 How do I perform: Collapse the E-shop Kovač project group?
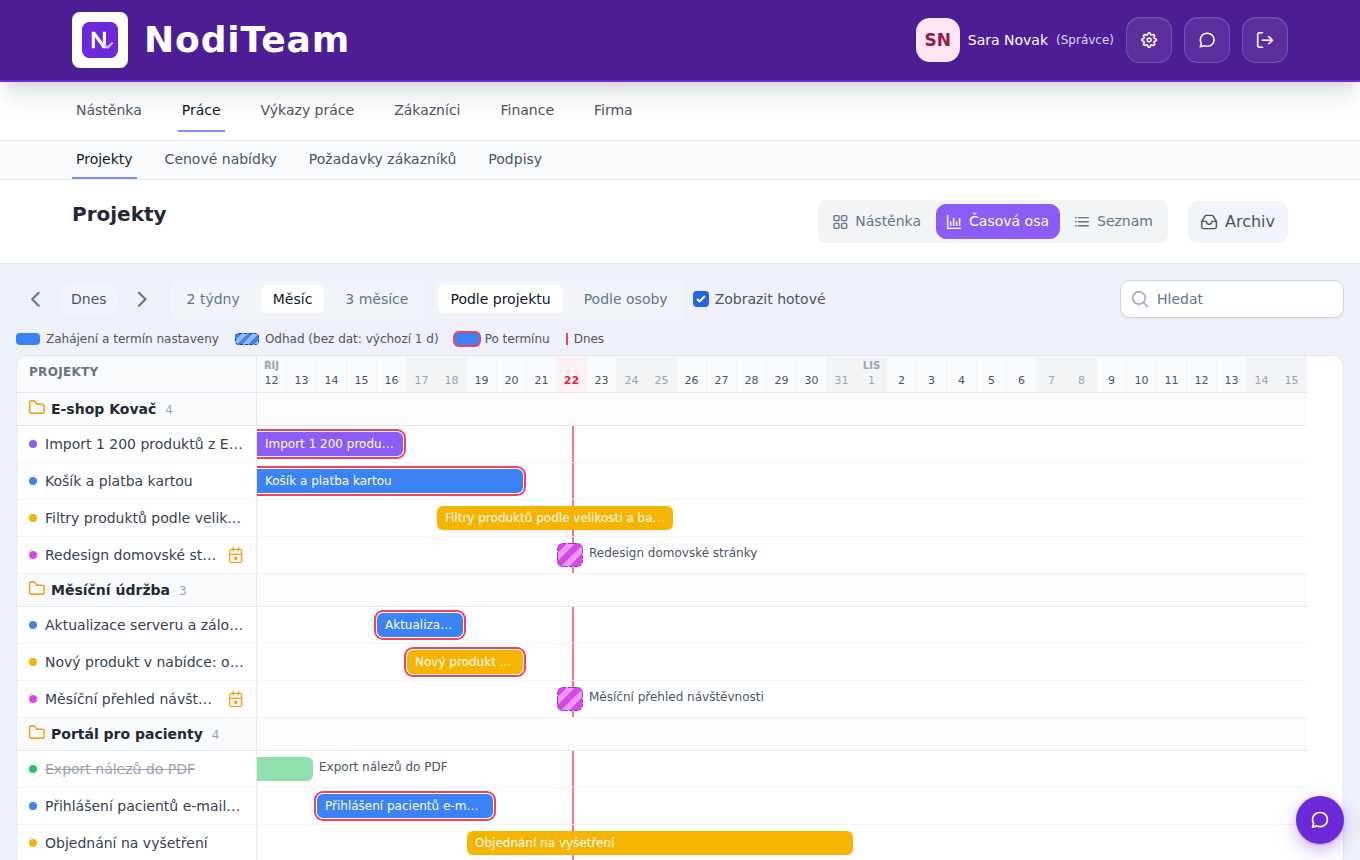coord(137,409)
